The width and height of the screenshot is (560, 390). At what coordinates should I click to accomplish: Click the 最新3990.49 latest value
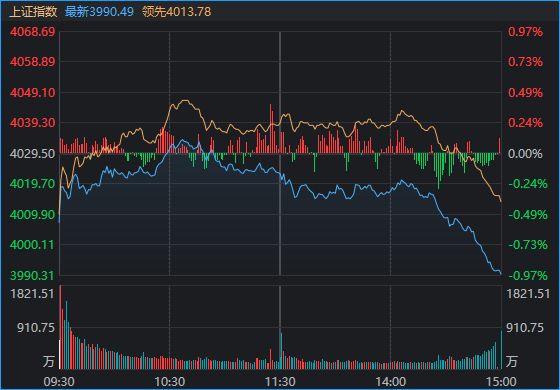click(99, 12)
